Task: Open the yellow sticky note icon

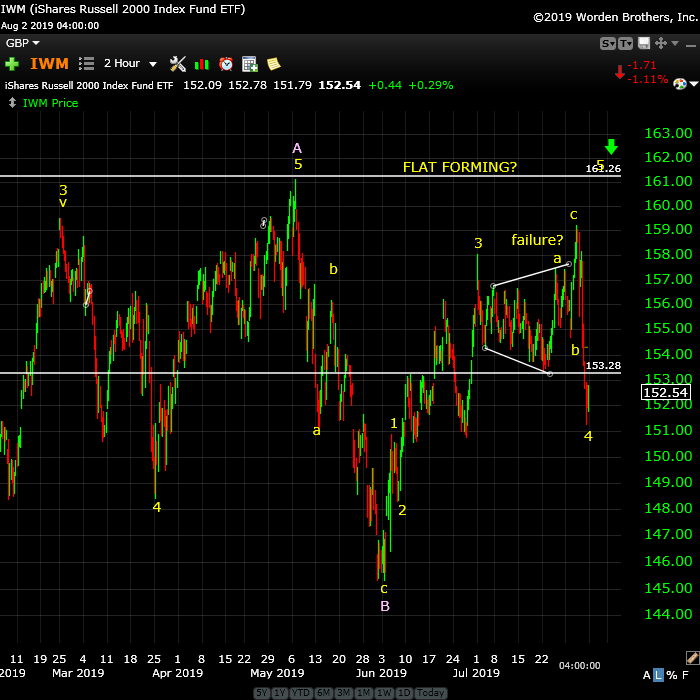Action: tap(274, 64)
